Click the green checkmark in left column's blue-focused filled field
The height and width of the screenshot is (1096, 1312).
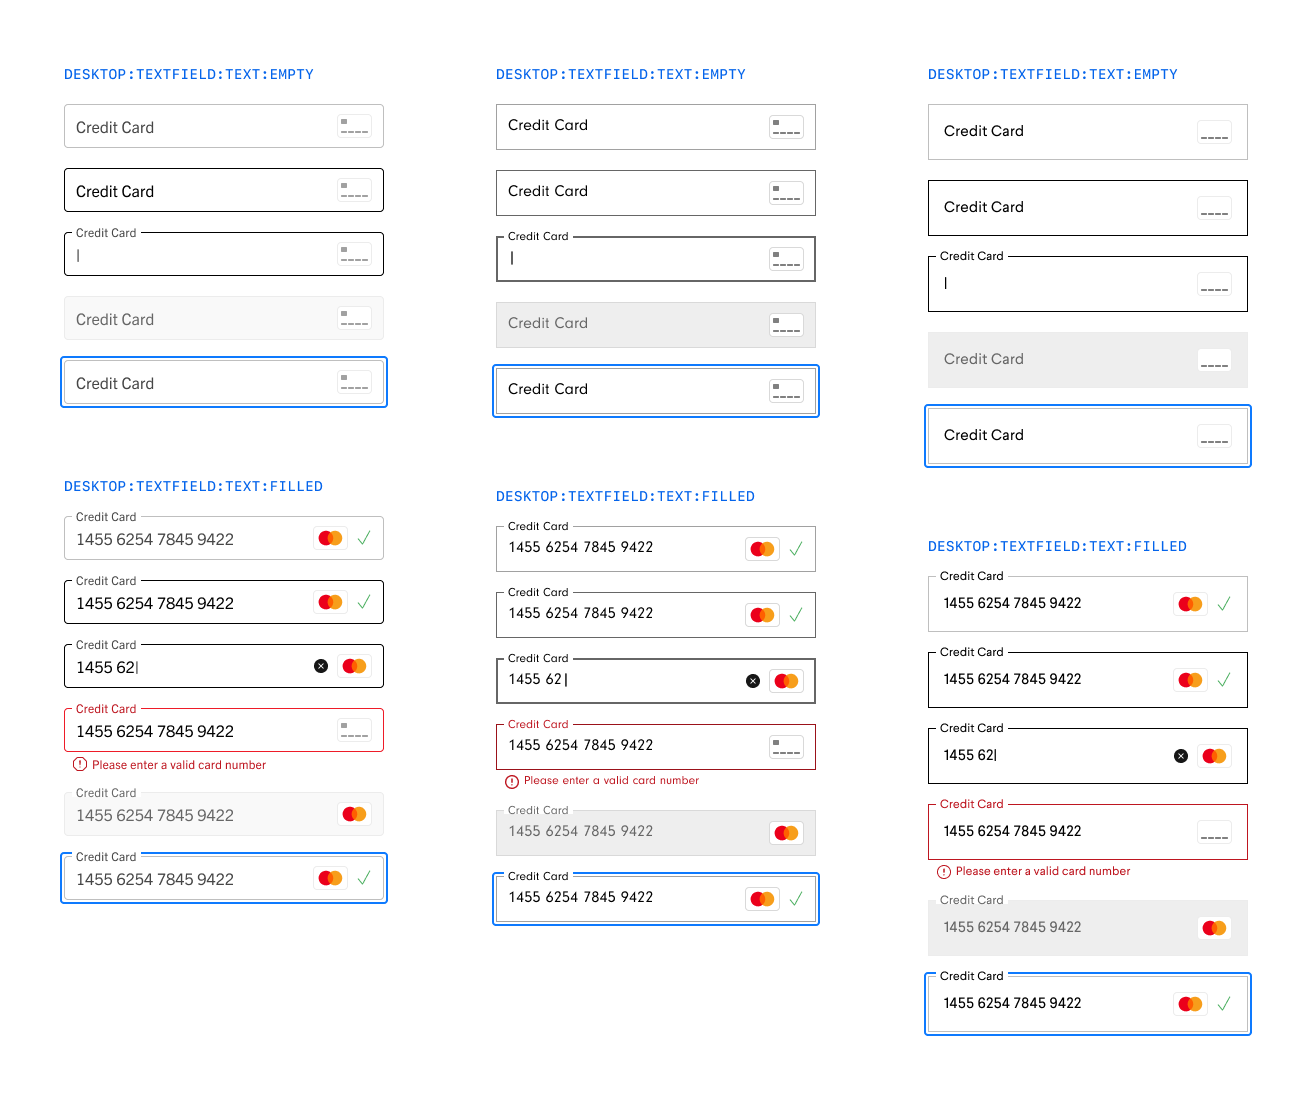[364, 878]
